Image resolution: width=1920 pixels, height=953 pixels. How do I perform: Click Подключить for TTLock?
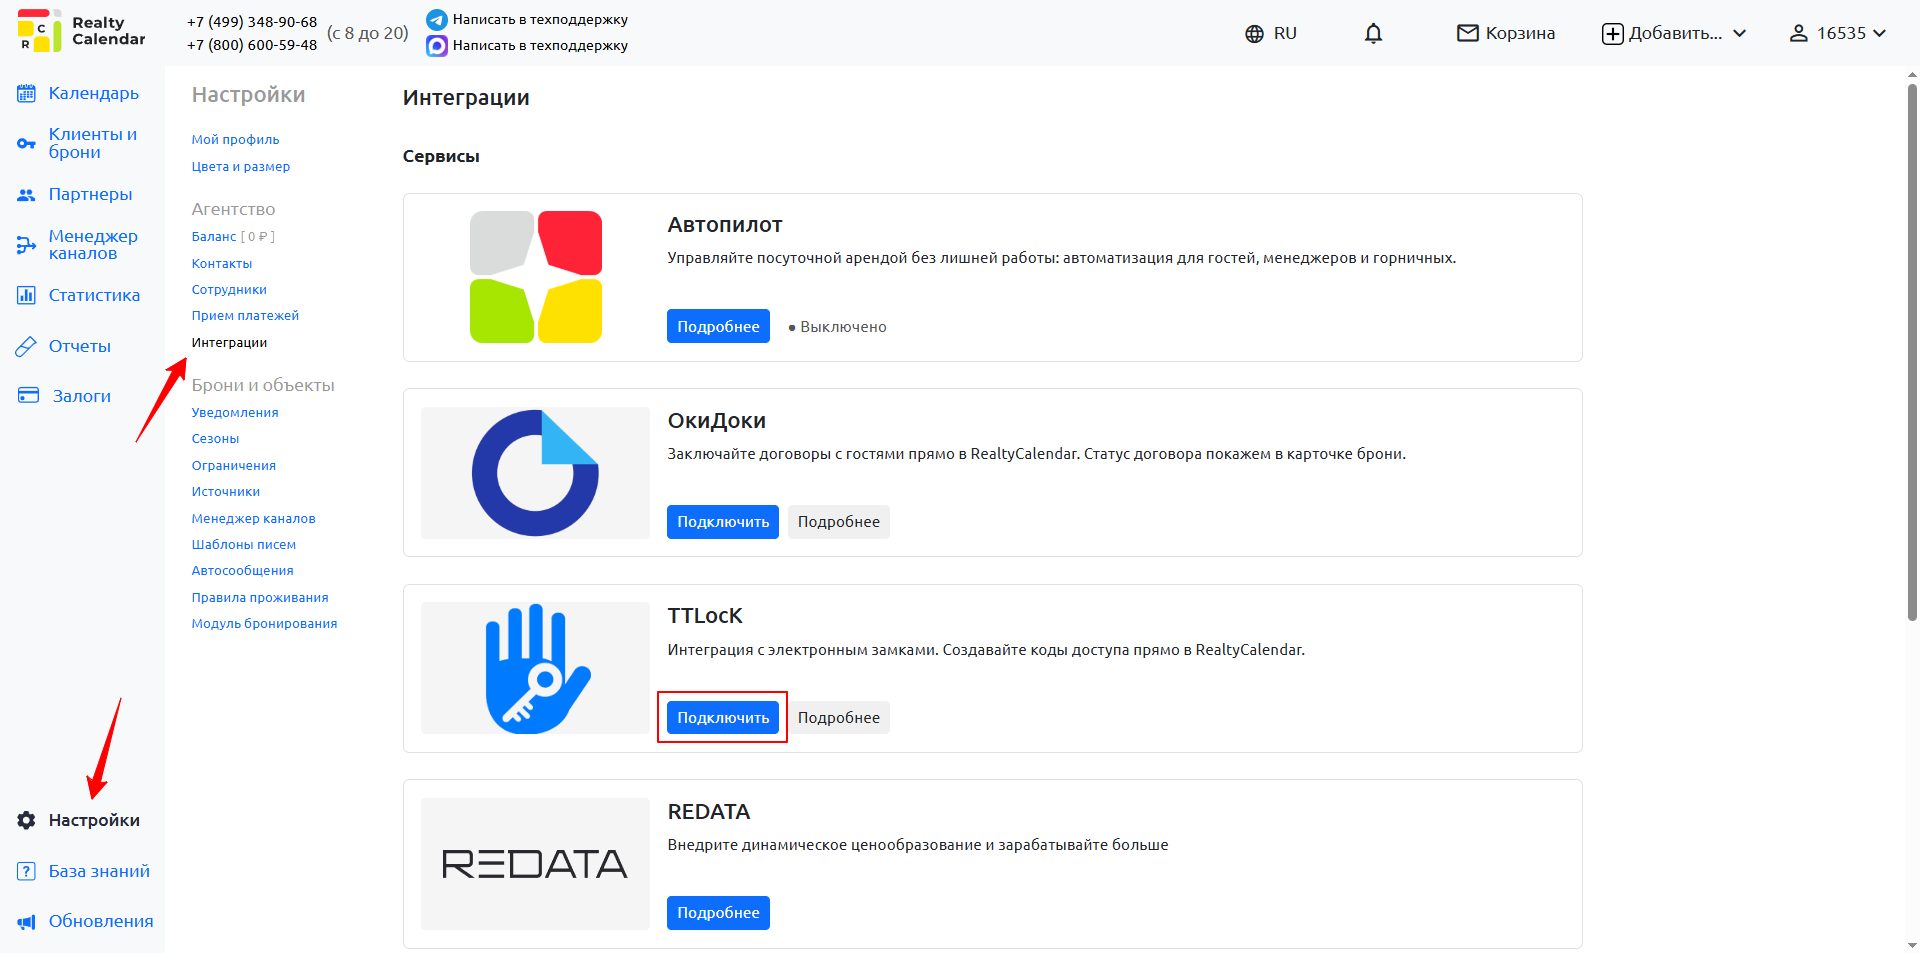(x=723, y=718)
